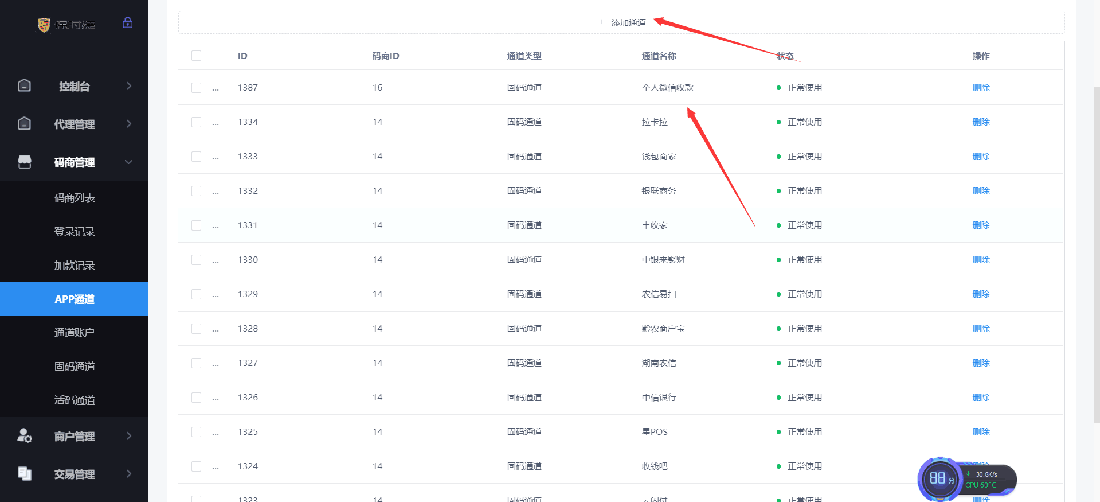
Task: Click the add channel button above table
Action: (x=621, y=22)
